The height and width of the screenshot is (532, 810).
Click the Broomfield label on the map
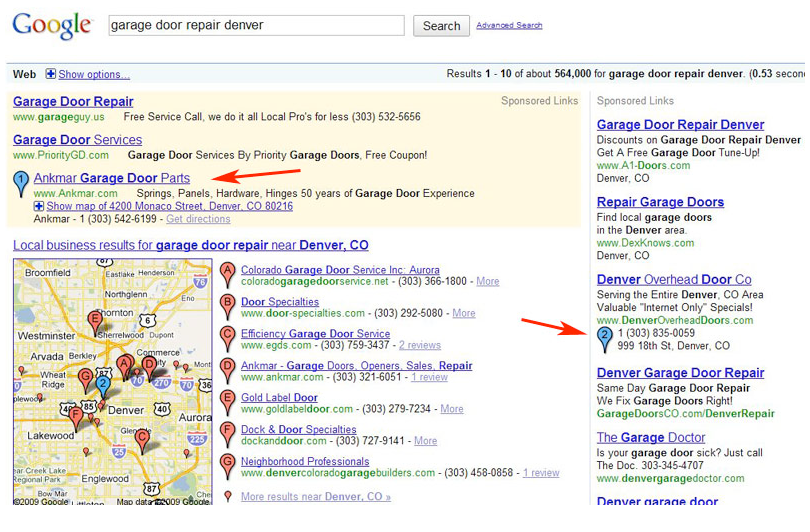(48, 273)
